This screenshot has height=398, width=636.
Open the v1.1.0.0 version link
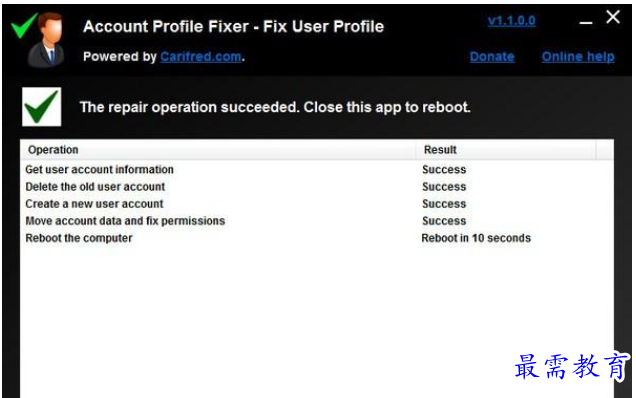511,21
